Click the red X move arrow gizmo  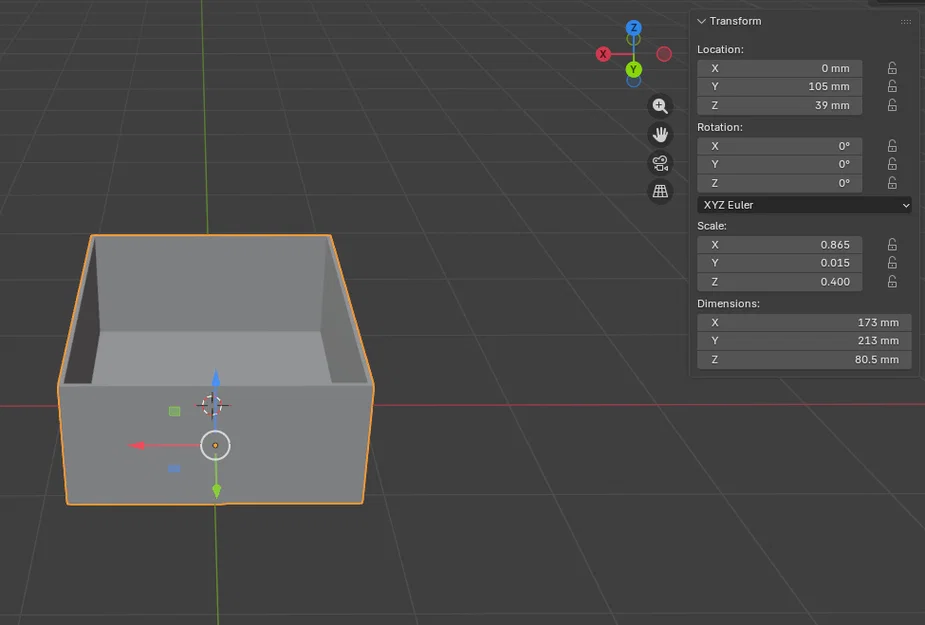point(137,446)
